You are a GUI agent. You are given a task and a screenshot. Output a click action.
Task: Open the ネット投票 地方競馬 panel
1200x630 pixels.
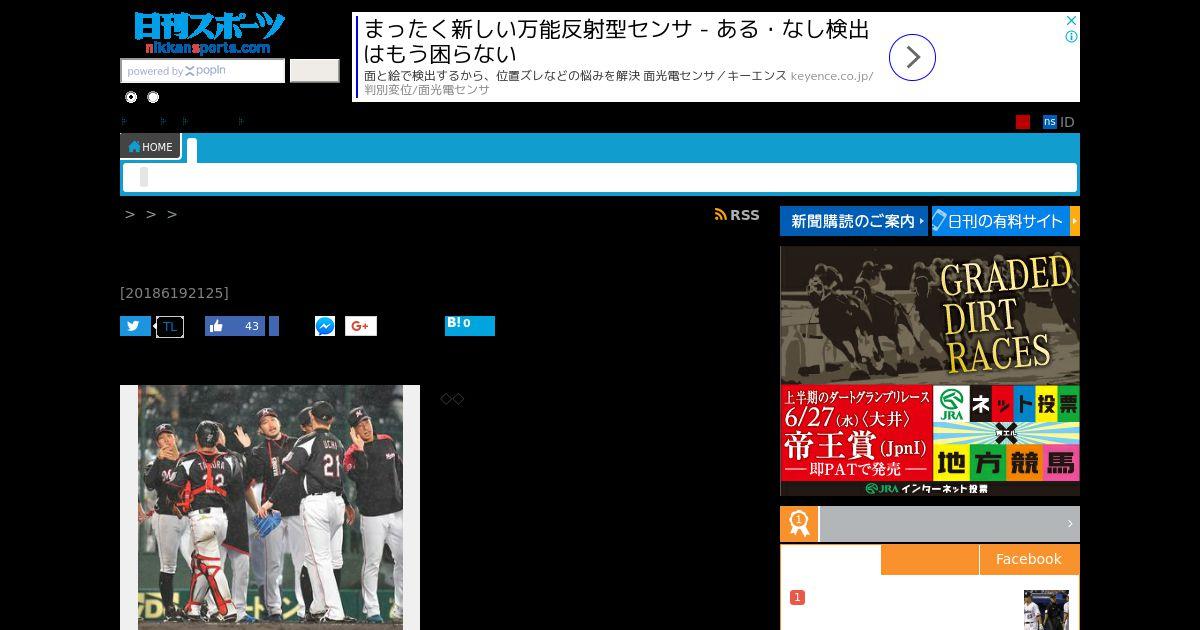tap(1006, 433)
